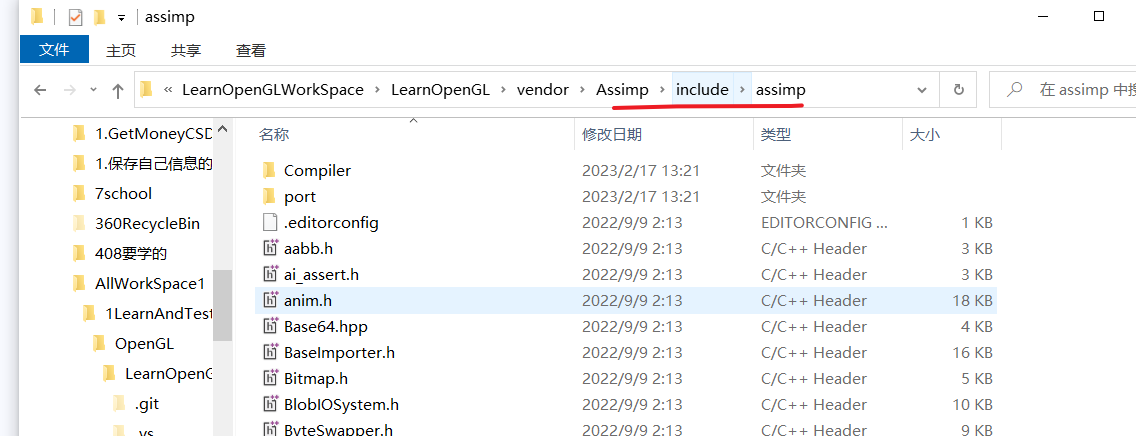Select 408要学的 folder in tree
This screenshot has width=1136, height=436.
131,253
